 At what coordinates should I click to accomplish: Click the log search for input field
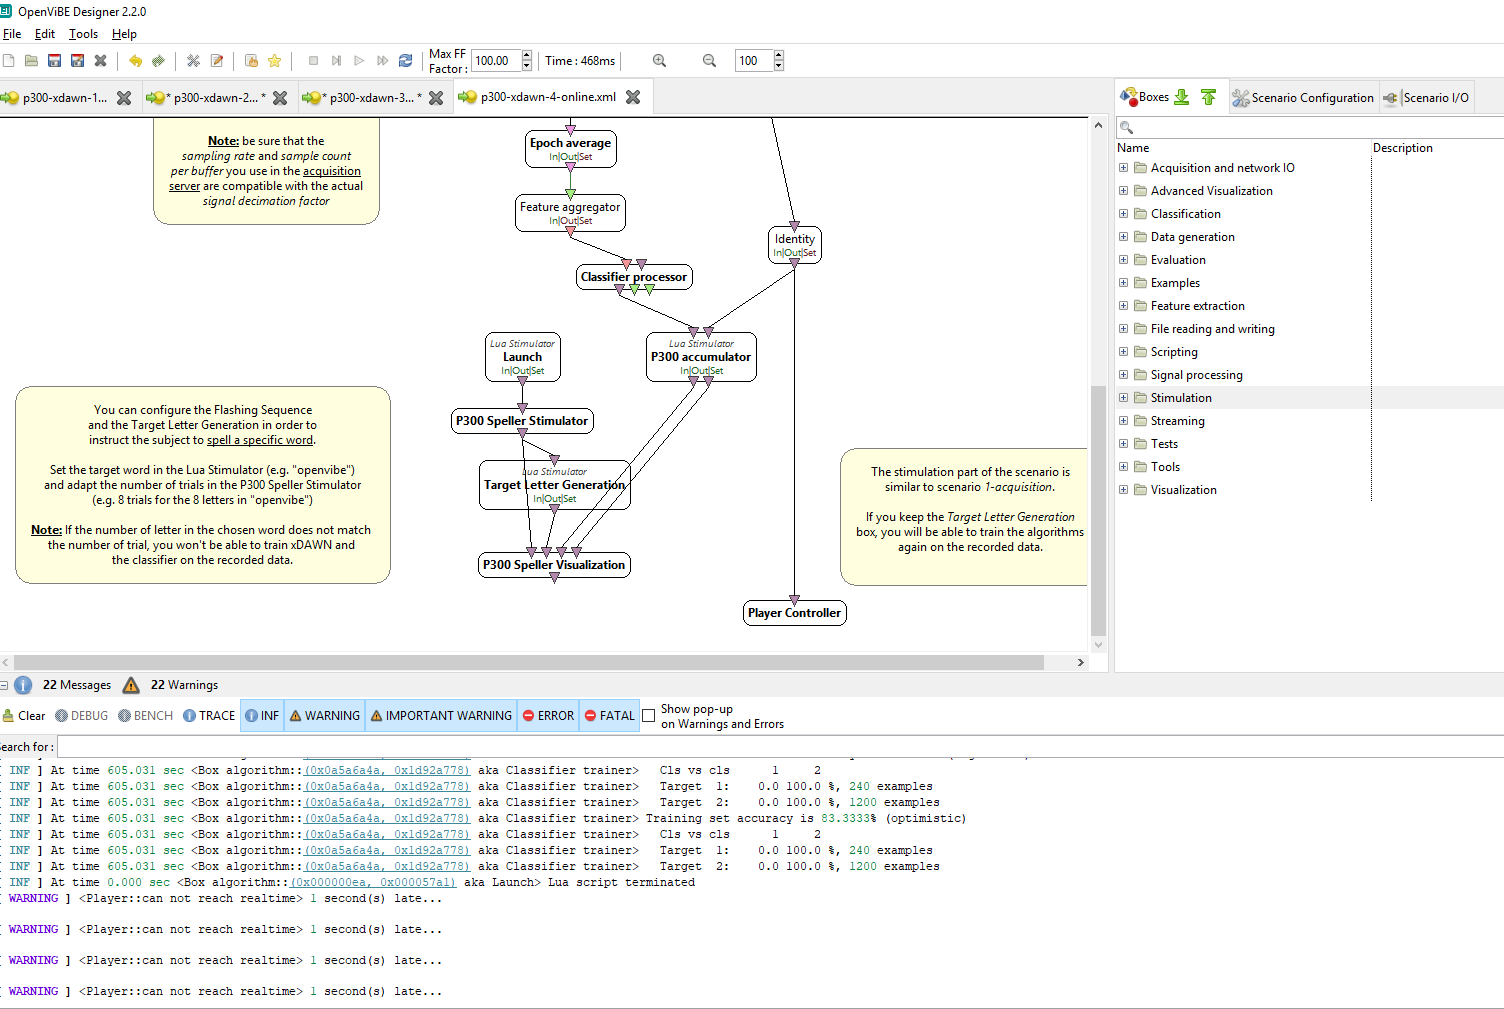[x=780, y=747]
